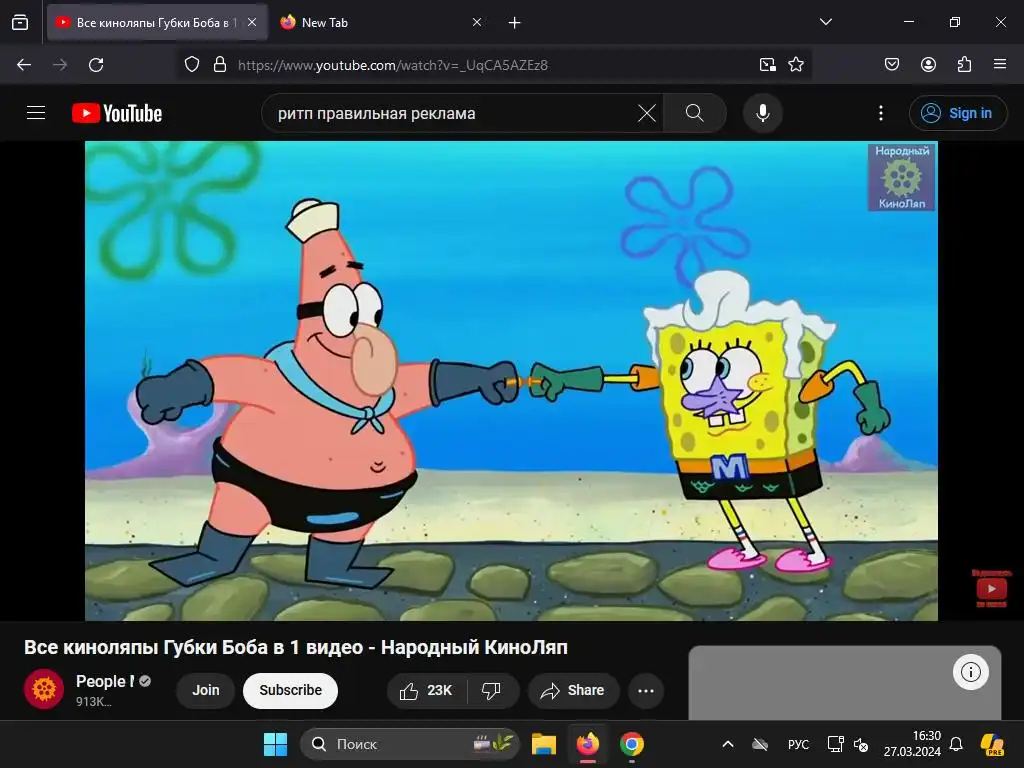
Task: Click Windows taskbar search box Поиск
Action: tap(409, 744)
